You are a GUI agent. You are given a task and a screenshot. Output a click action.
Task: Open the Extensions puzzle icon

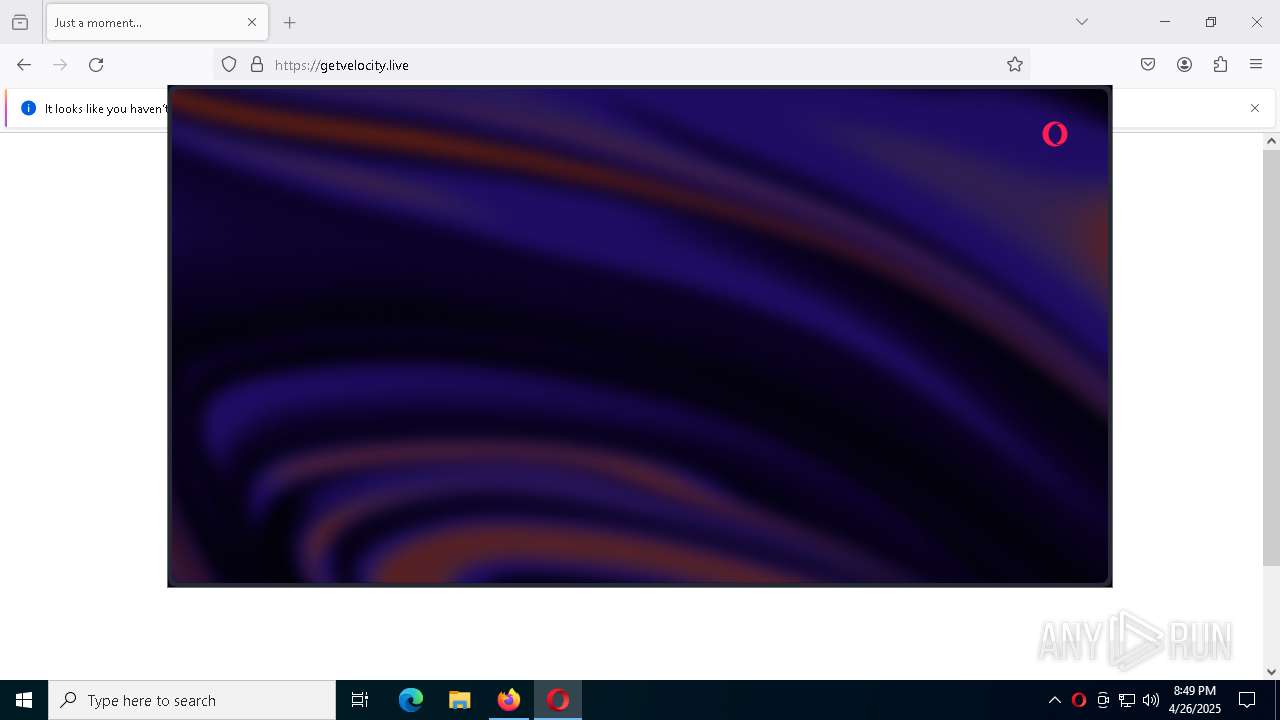[x=1220, y=65]
